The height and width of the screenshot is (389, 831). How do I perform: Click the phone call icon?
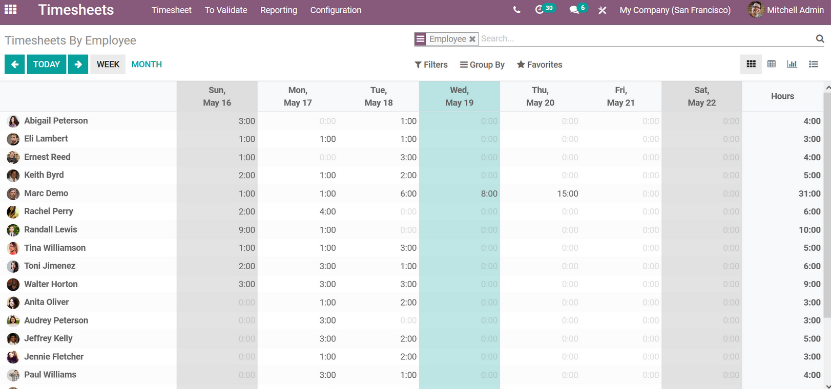click(517, 10)
